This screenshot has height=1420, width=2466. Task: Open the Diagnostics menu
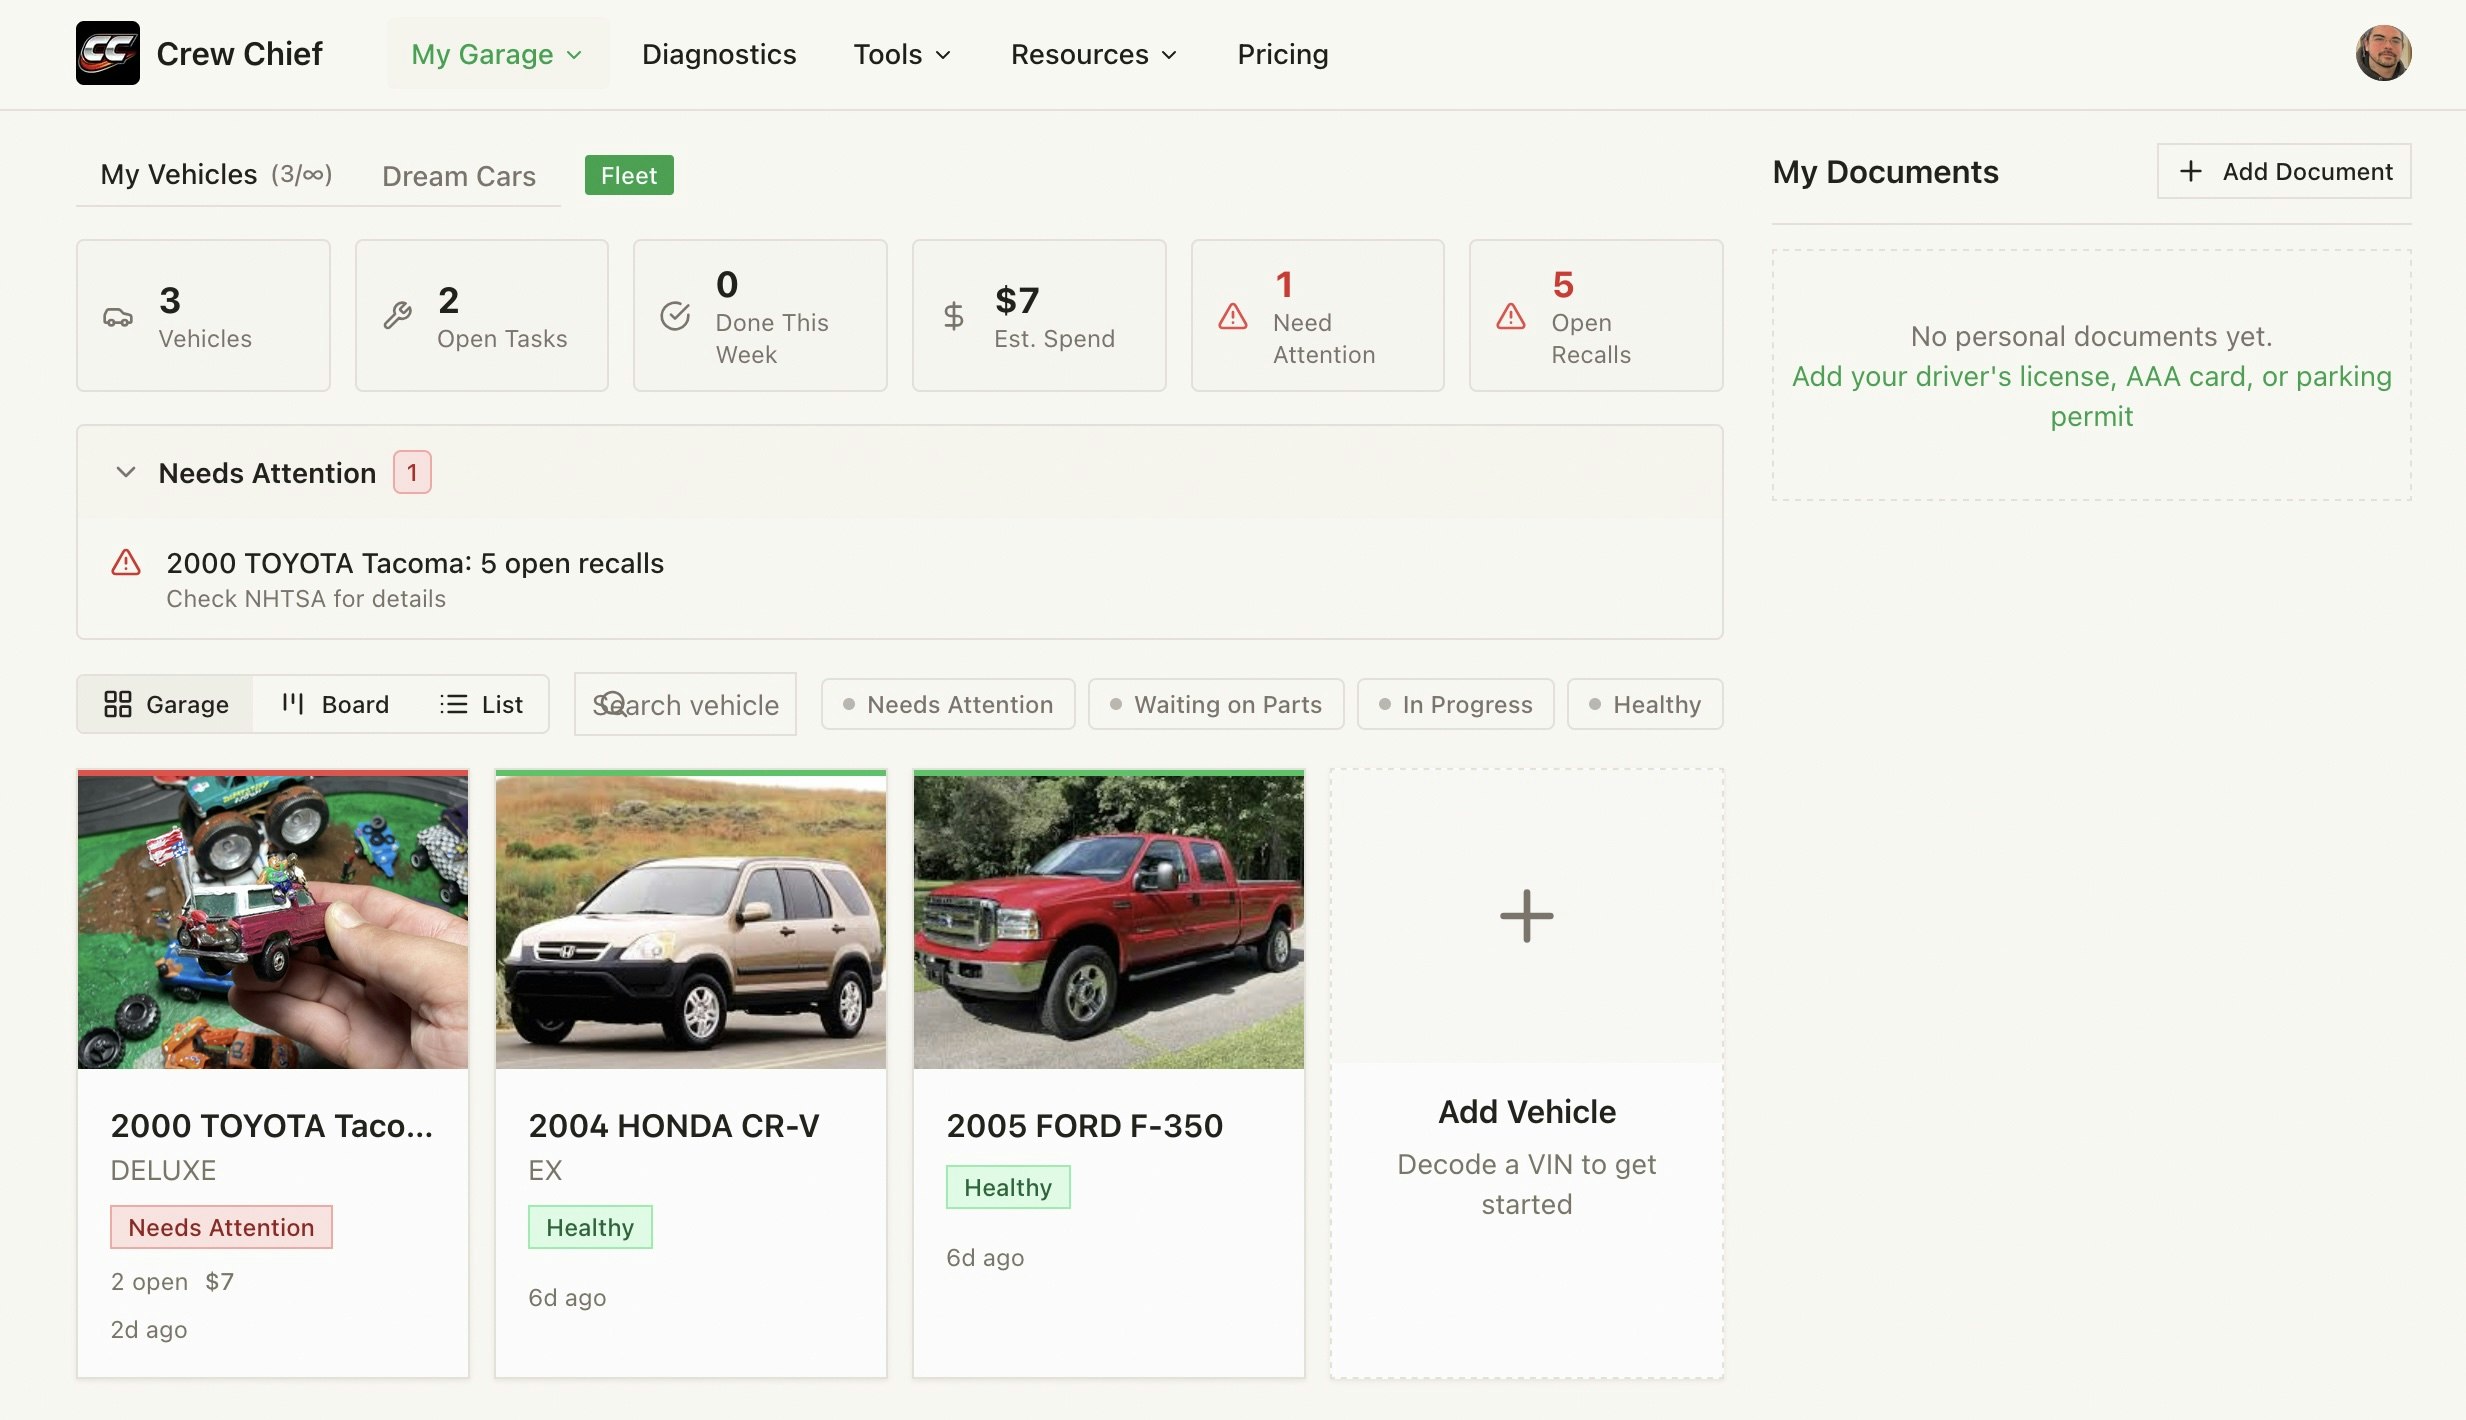pyautogui.click(x=719, y=54)
